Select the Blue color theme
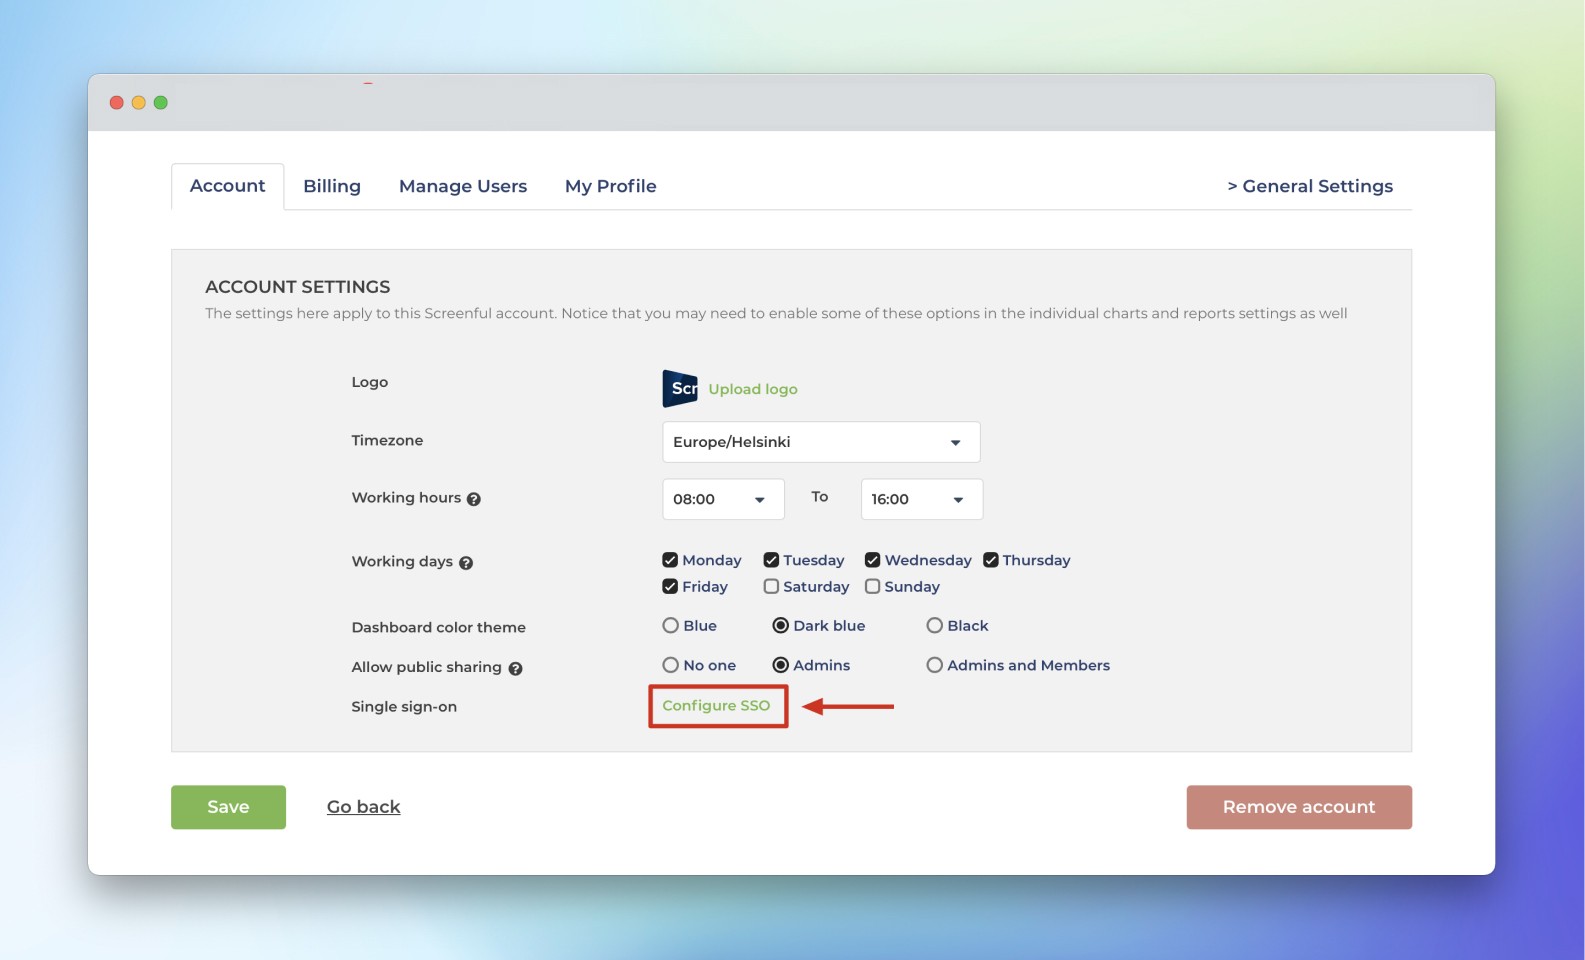The width and height of the screenshot is (1585, 960). coord(670,625)
